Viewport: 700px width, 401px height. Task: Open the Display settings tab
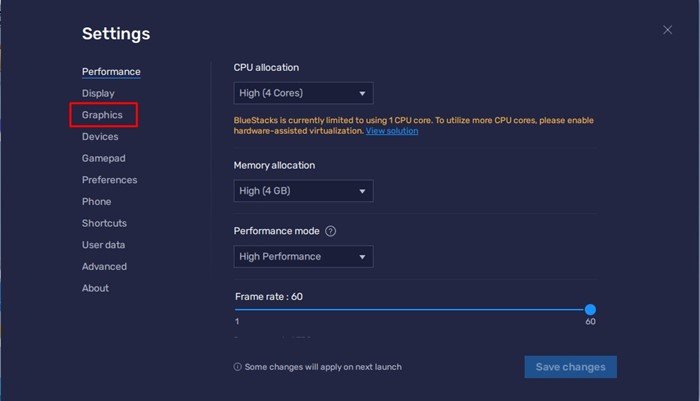pyautogui.click(x=98, y=93)
